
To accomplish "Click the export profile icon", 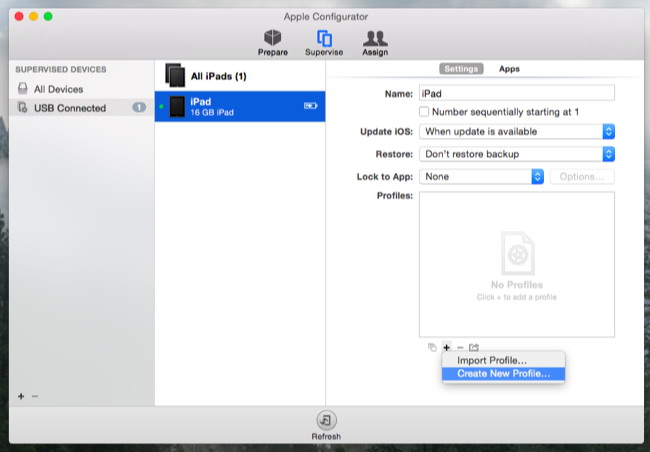I will coord(474,347).
